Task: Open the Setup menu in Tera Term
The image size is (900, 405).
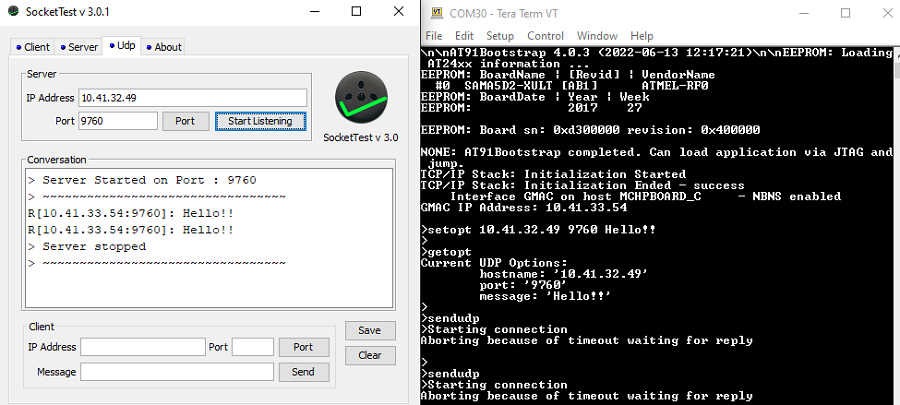Action: 500,36
